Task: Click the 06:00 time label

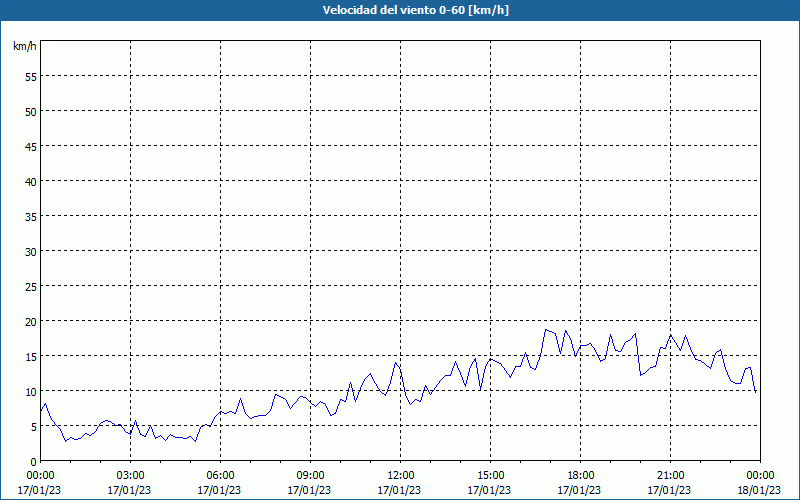Action: [x=220, y=476]
